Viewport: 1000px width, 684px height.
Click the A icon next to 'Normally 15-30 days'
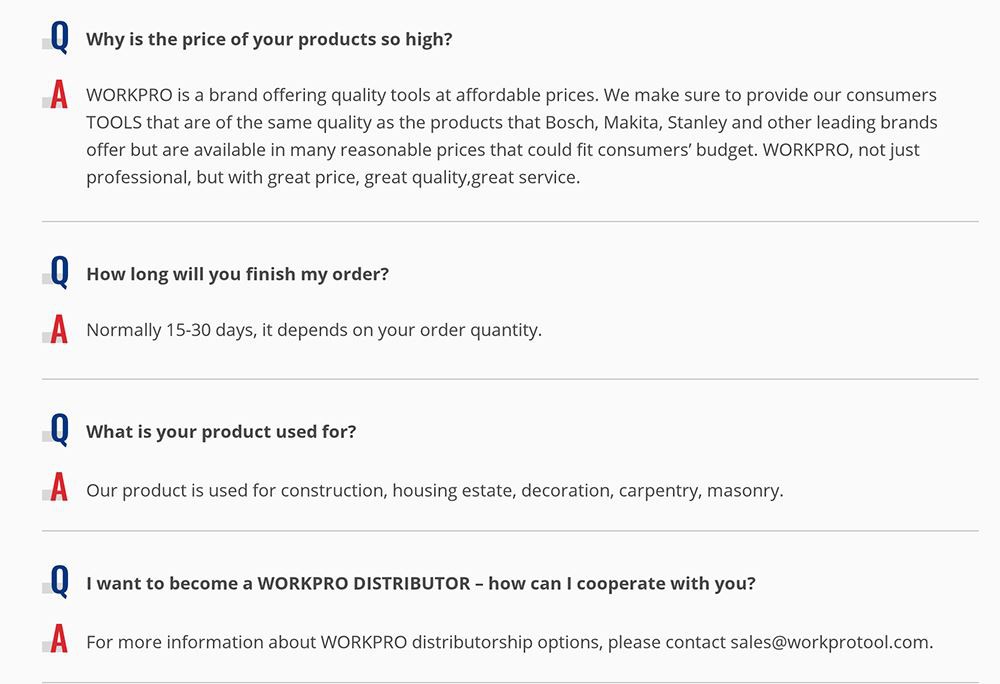pyautogui.click(x=59, y=330)
